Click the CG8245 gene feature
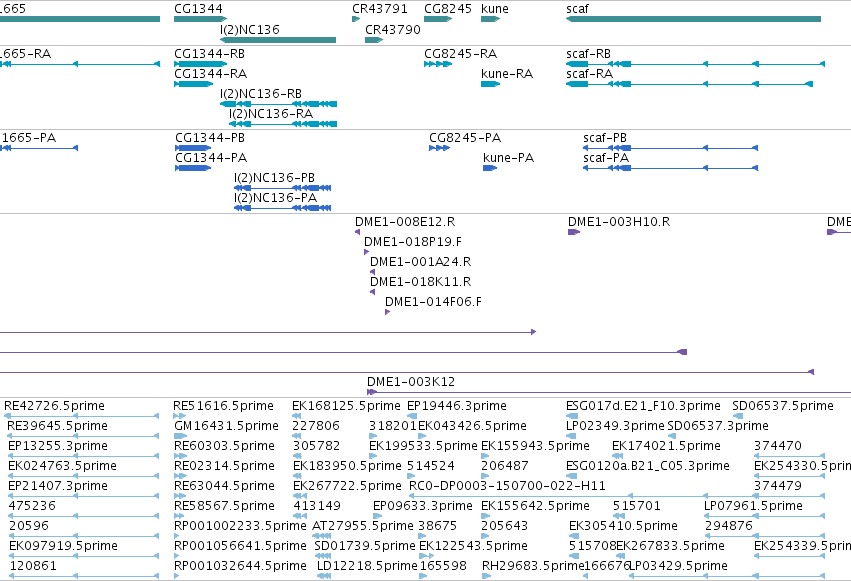 (x=438, y=19)
